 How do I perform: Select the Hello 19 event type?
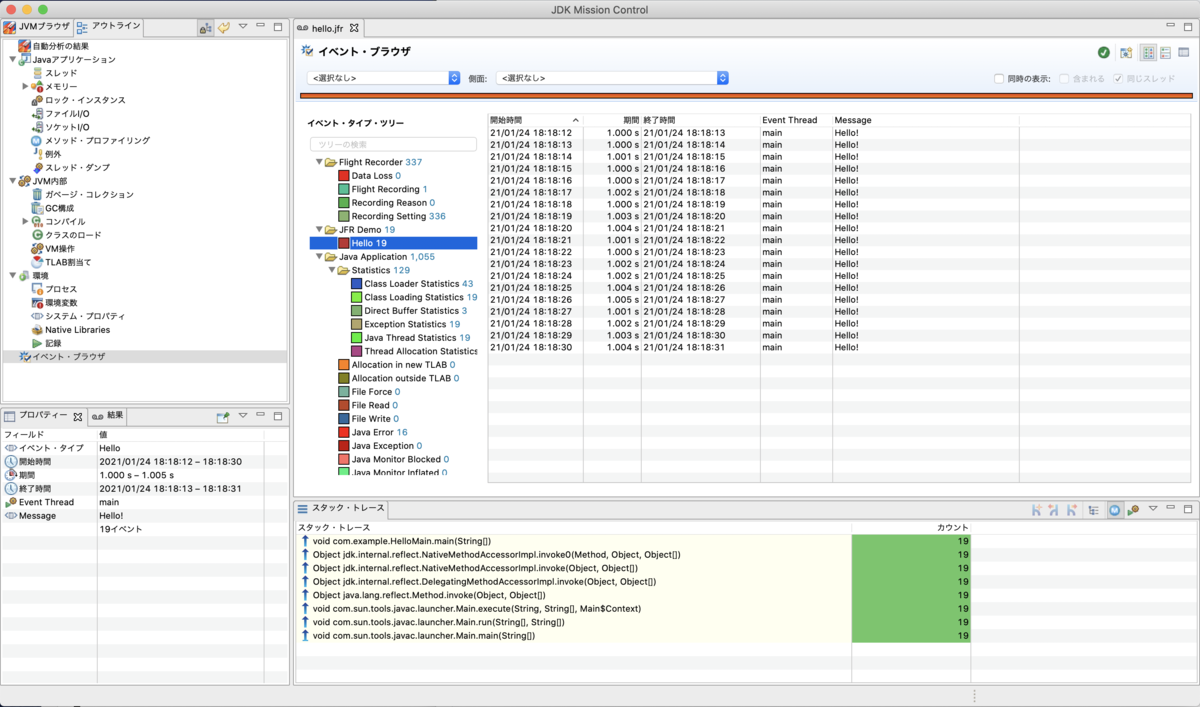393,243
